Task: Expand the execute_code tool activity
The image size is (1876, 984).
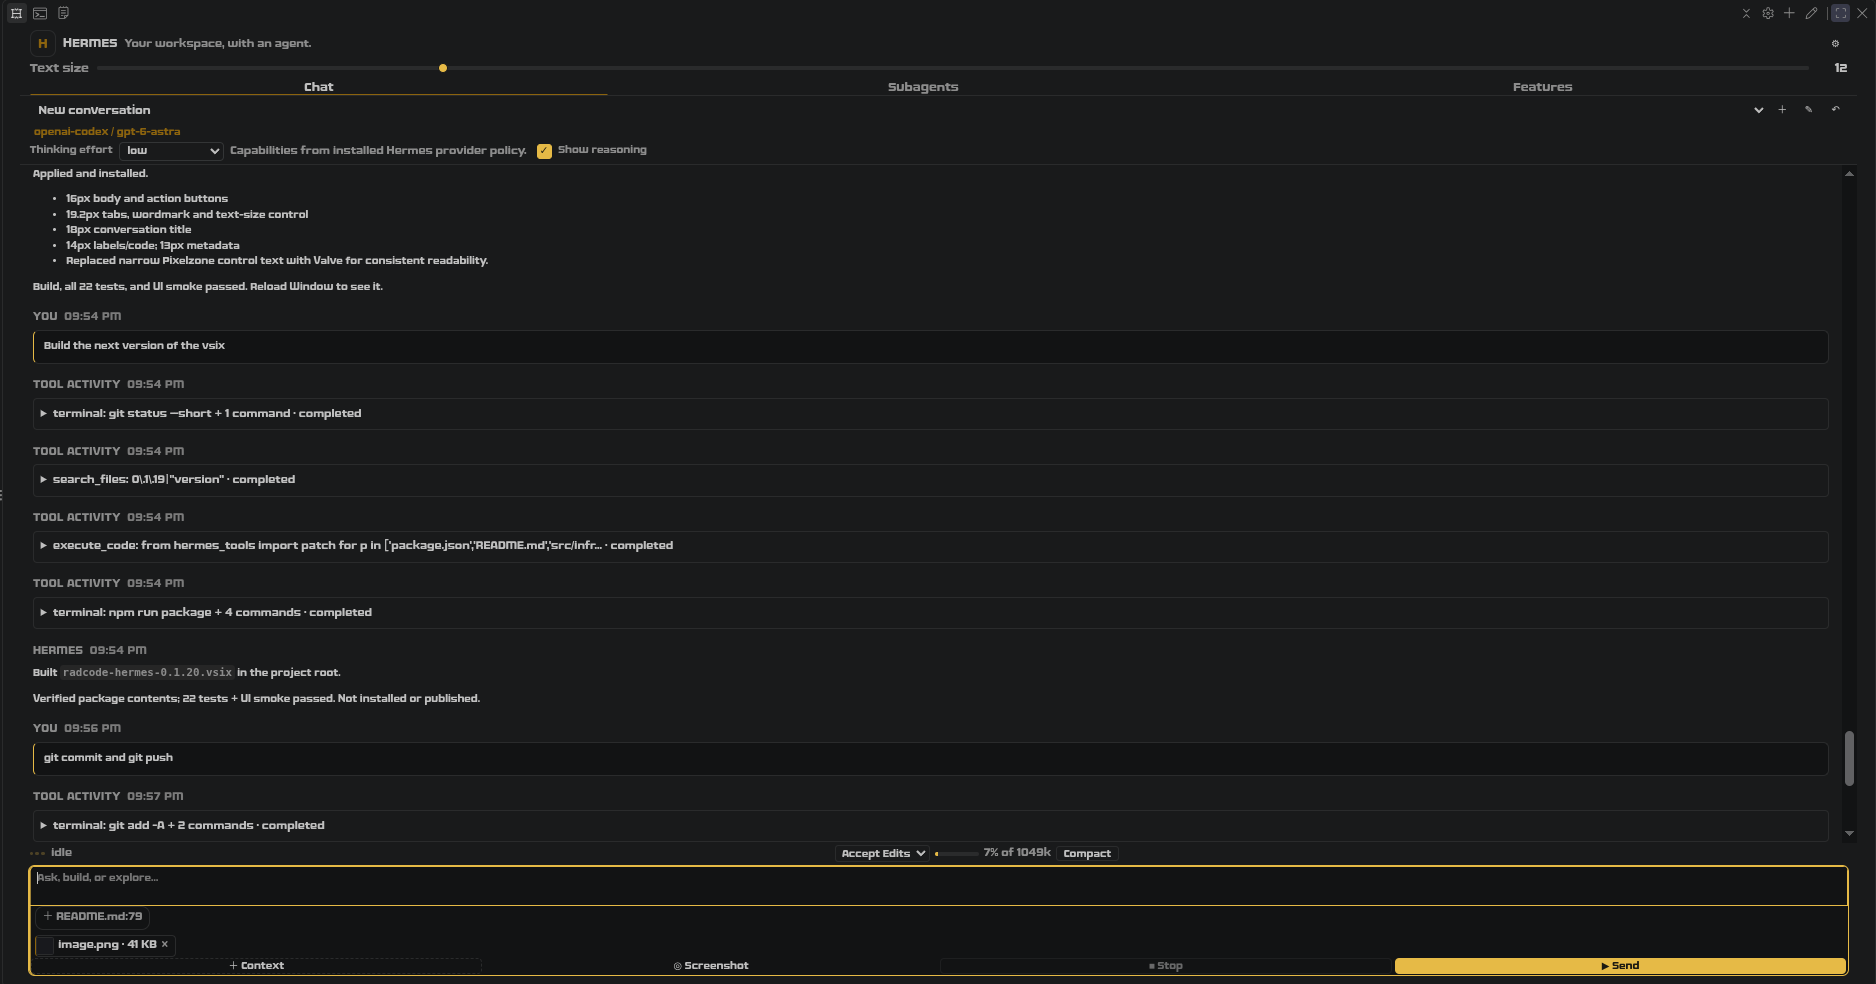Action: [930, 546]
